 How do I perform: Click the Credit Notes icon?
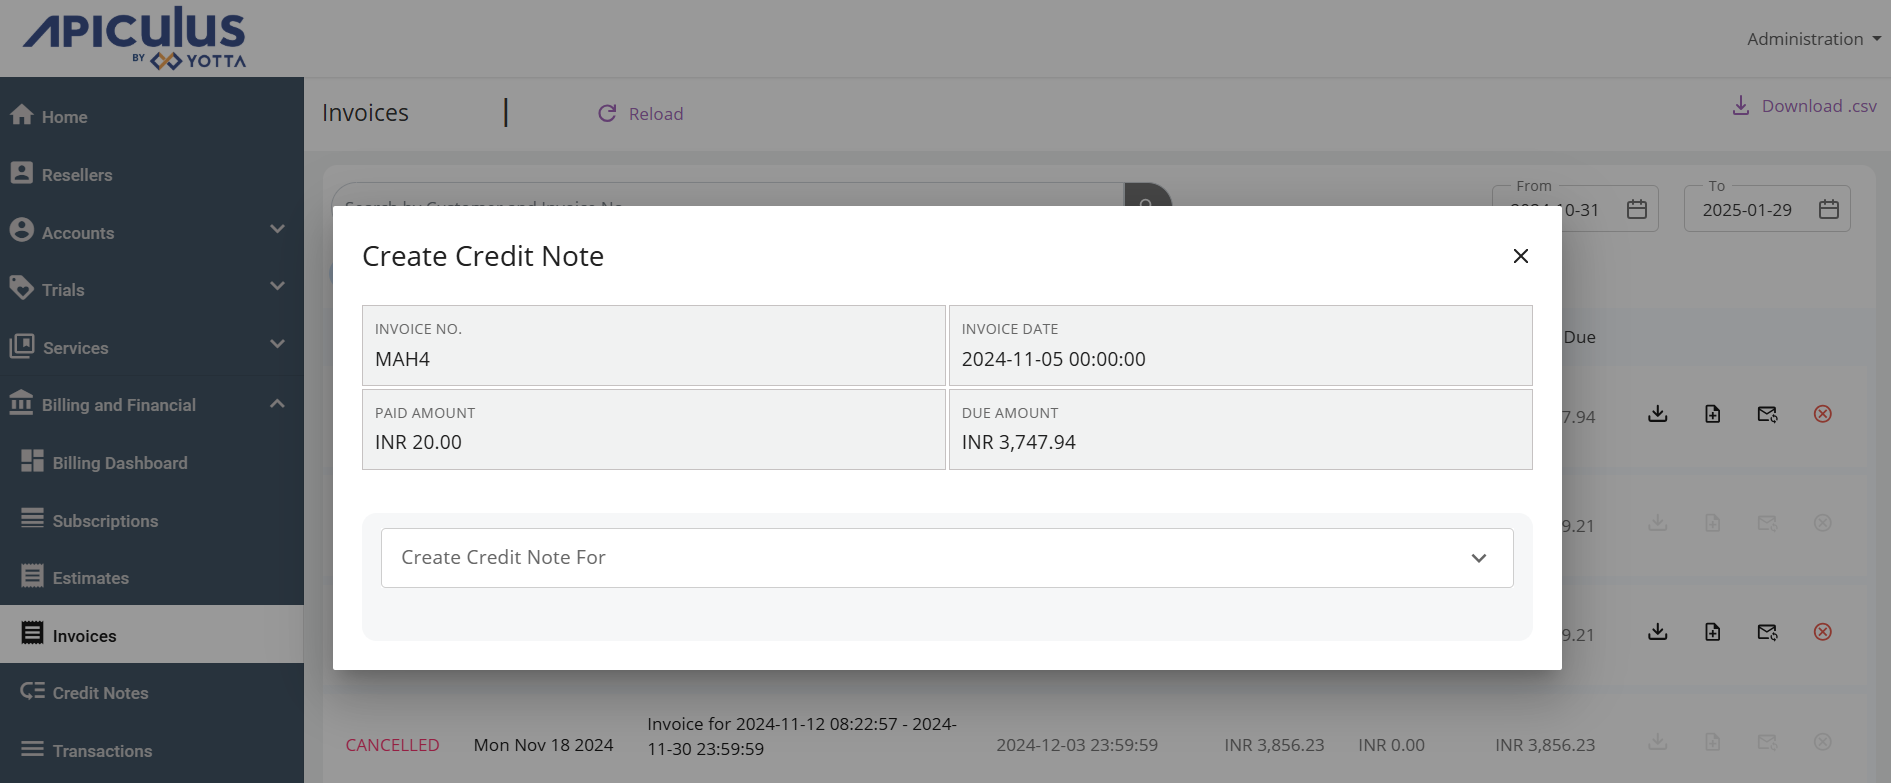[x=33, y=690]
